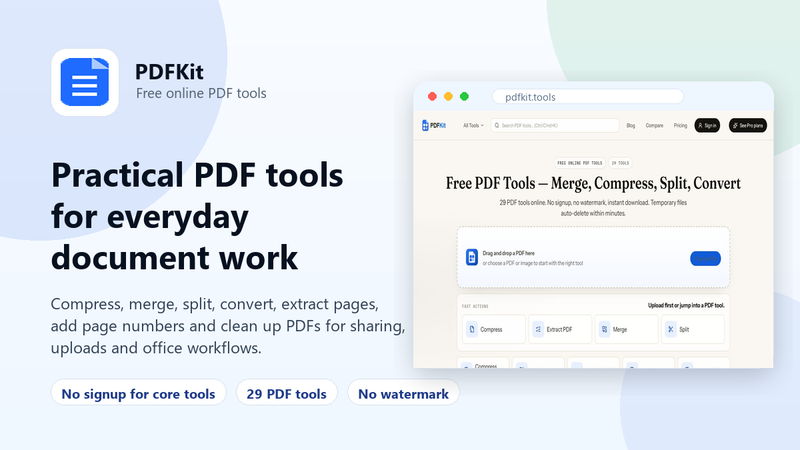
Task: Select the Merge fast action card
Action: tap(627, 330)
